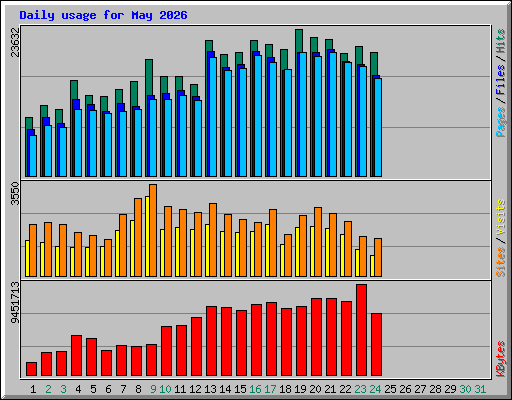Click day 25 on the x-axis

tap(390, 389)
